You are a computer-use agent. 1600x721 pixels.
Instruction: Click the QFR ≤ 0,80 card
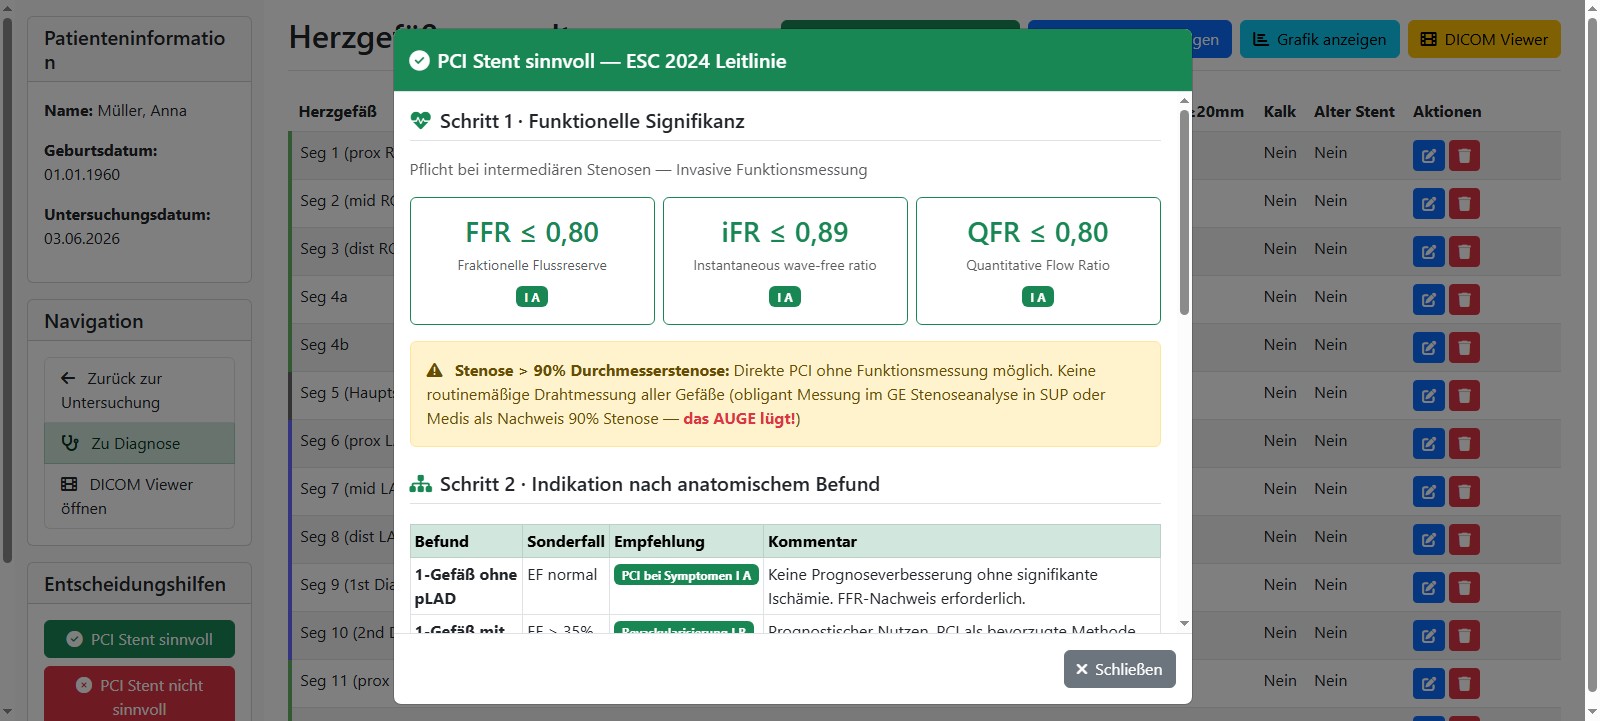[1038, 261]
